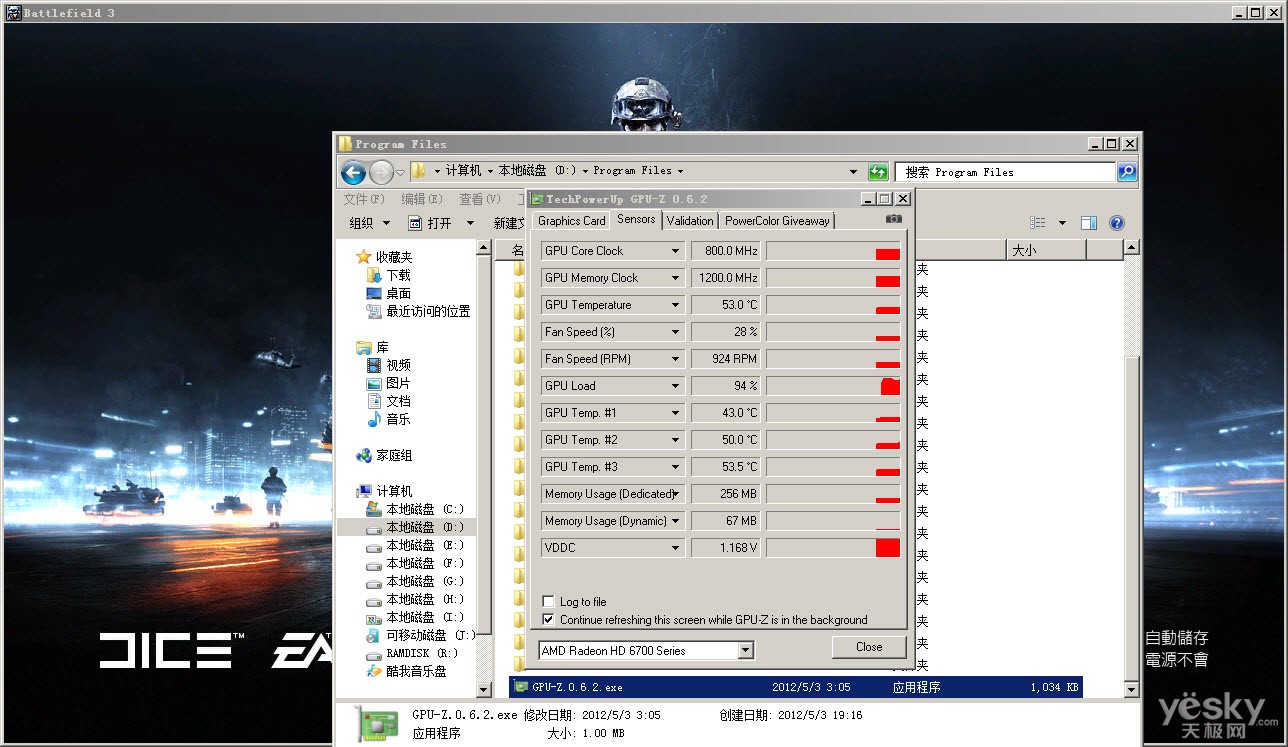Click the search Program Files input box

point(1005,172)
